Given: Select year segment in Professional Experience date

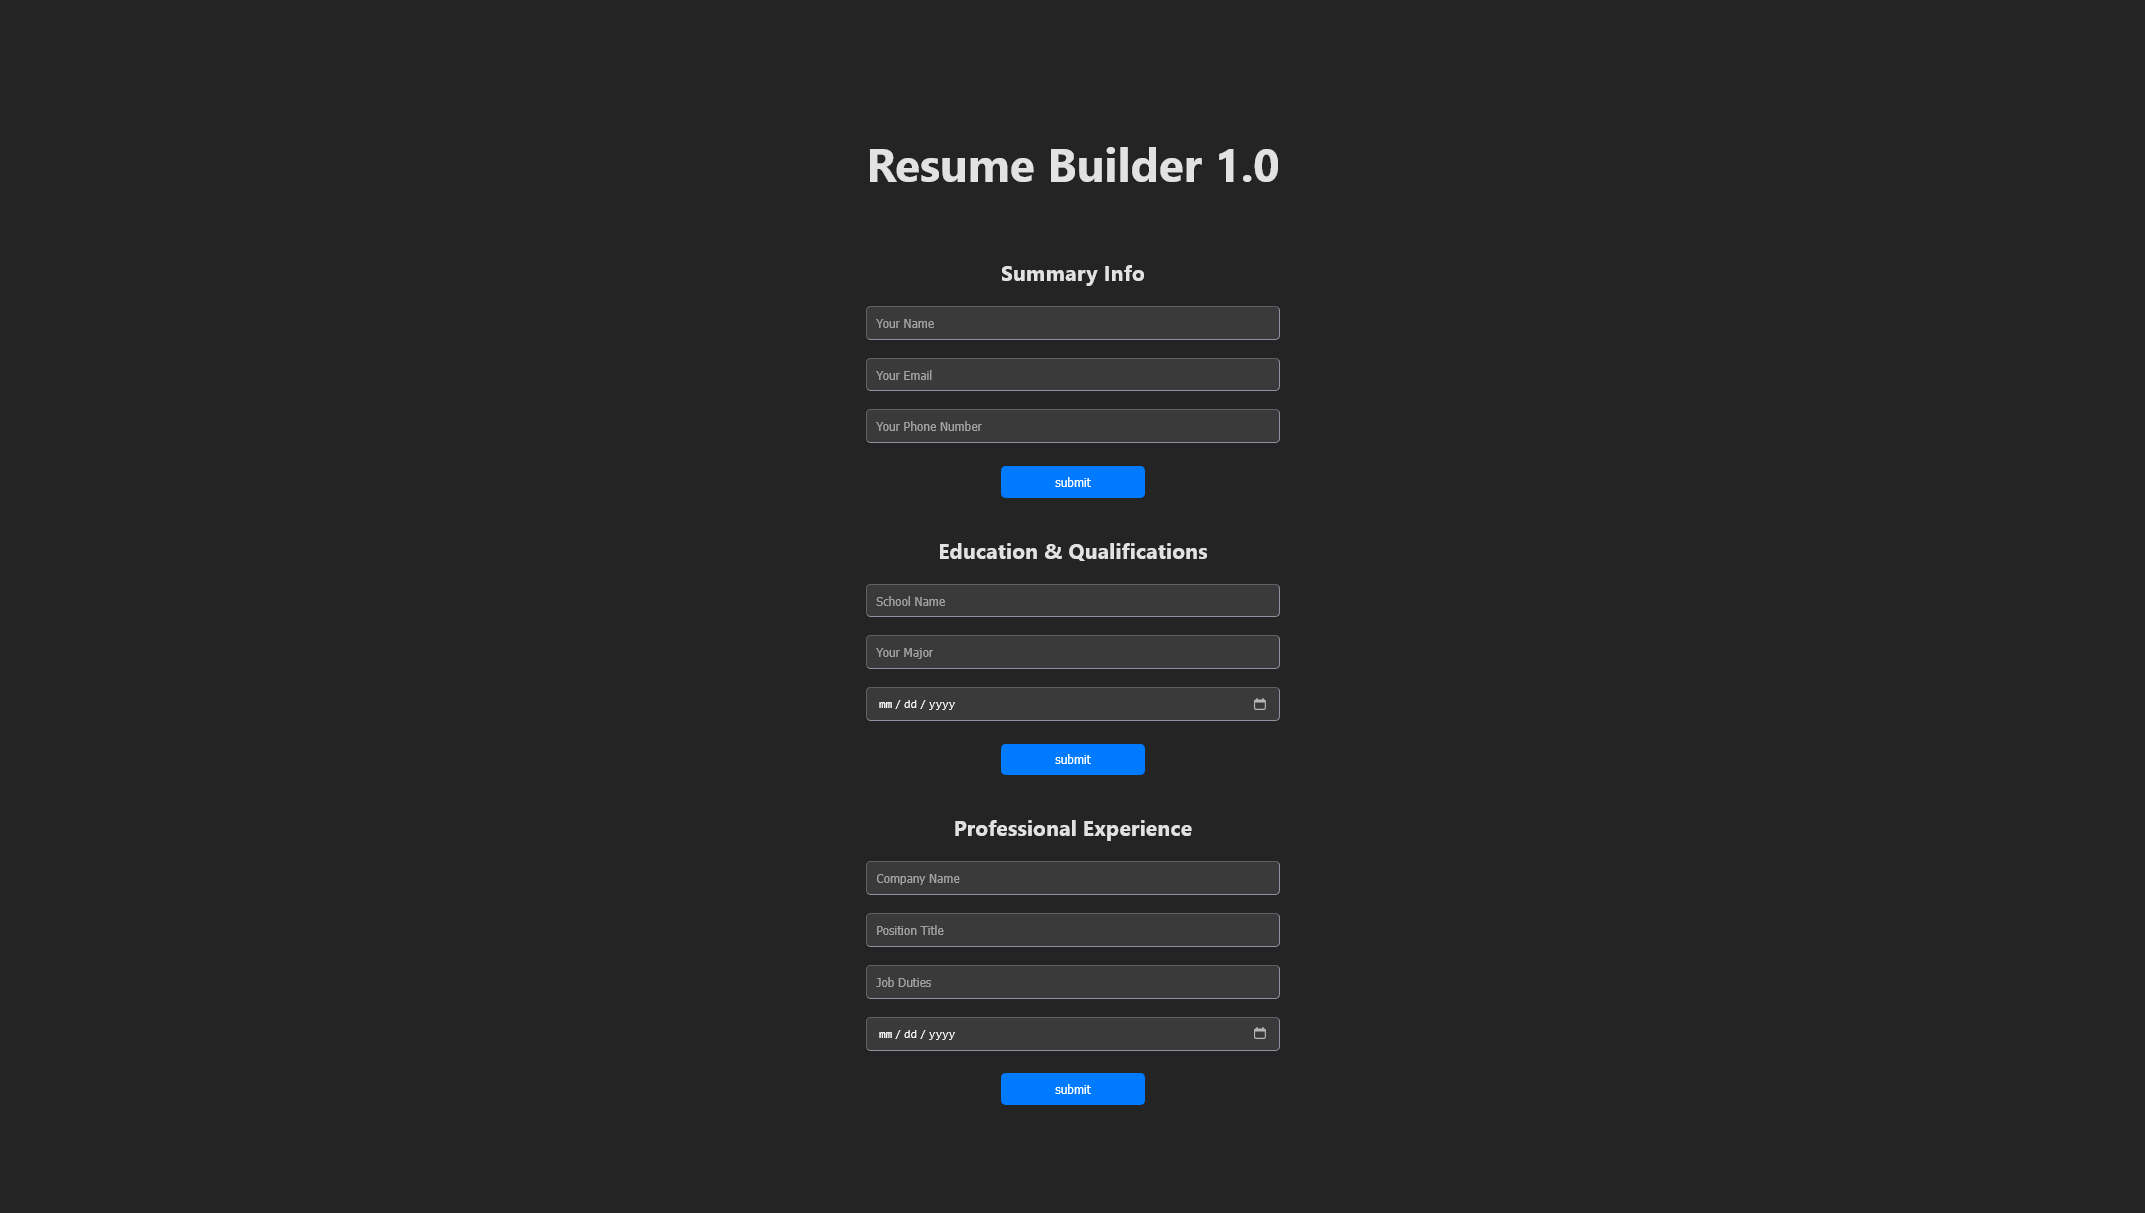Looking at the screenshot, I should [941, 1034].
